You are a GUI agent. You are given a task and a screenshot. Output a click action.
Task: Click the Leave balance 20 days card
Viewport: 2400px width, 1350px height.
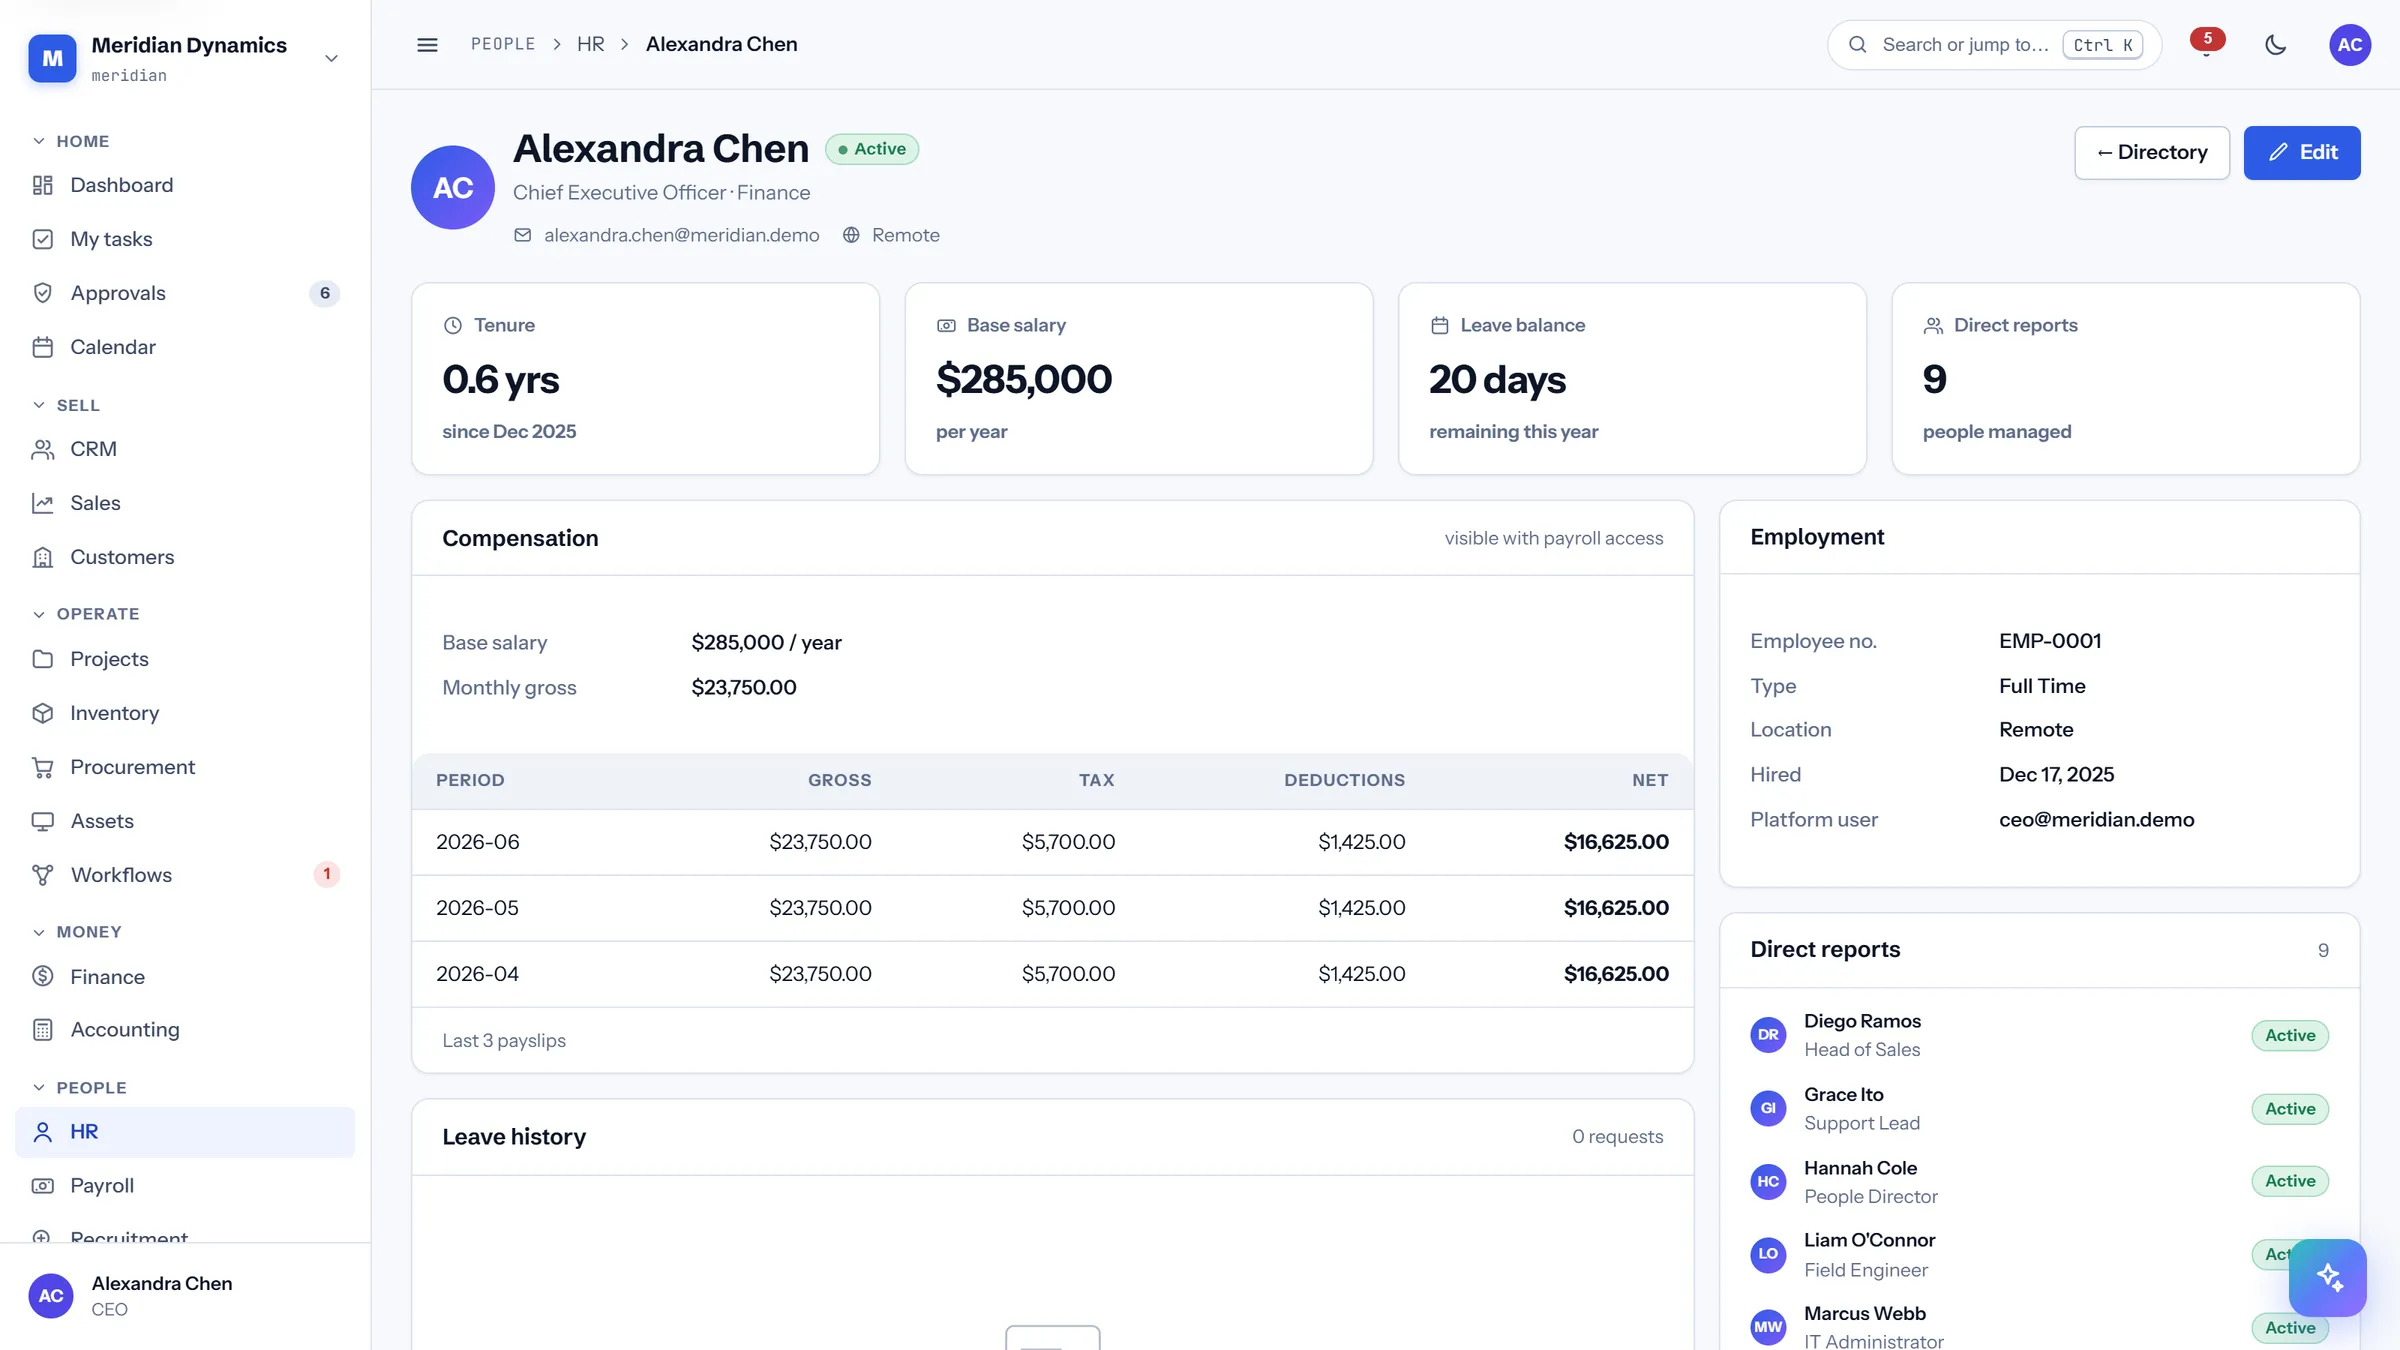tap(1632, 379)
